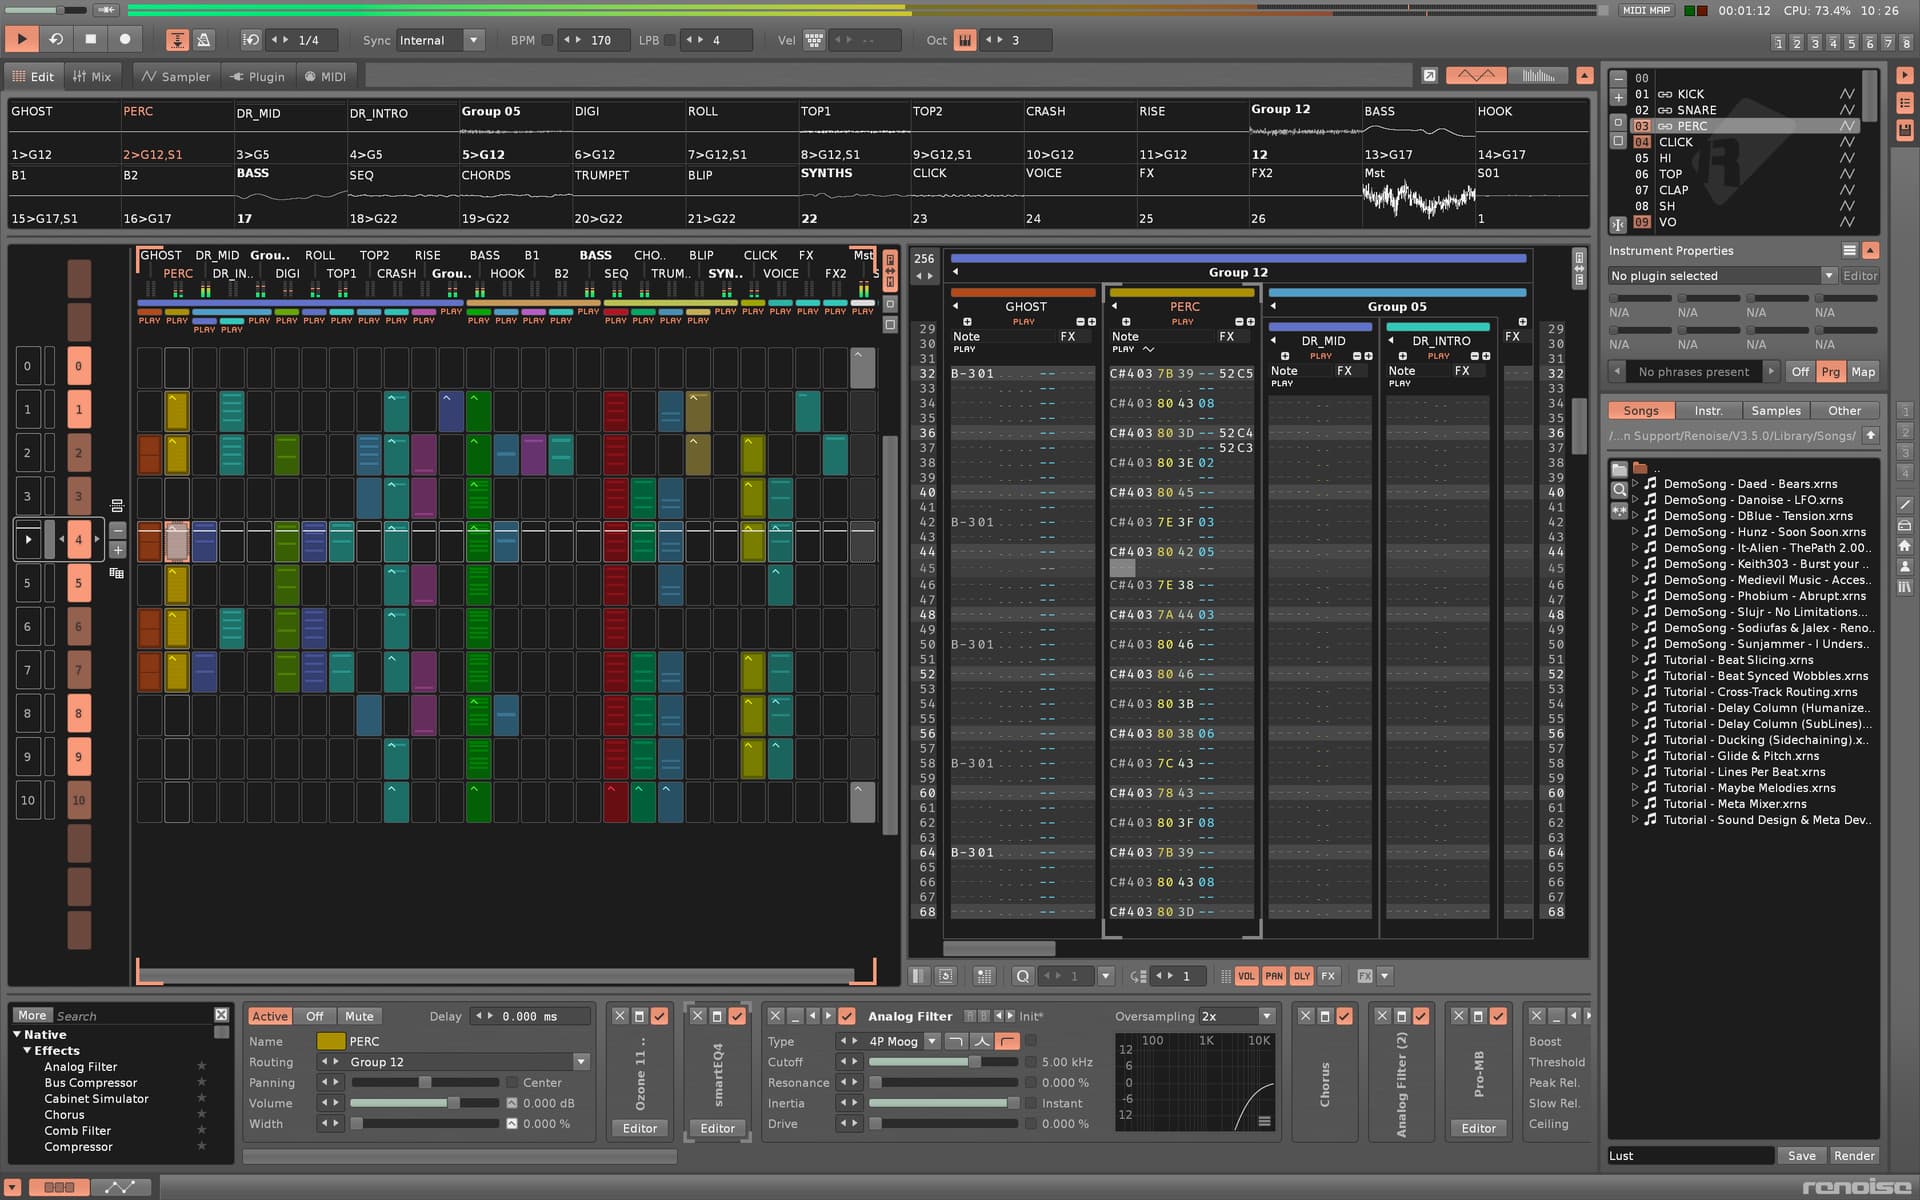Toggle the DLY column button

click(1301, 976)
